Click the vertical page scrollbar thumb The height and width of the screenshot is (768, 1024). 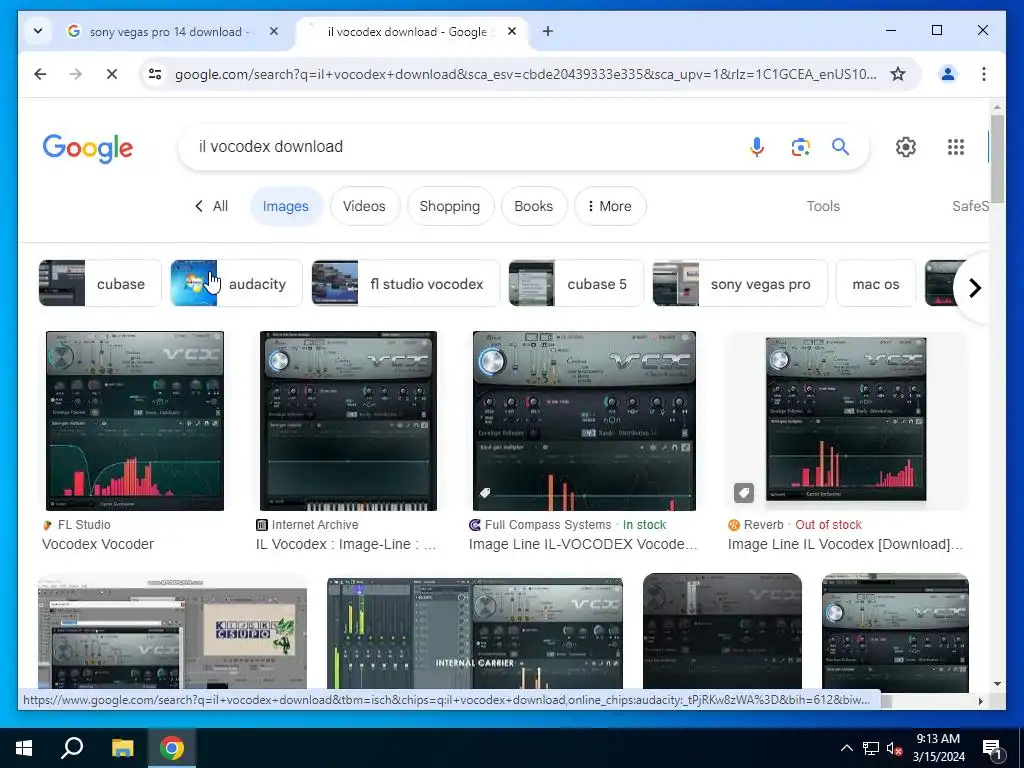coord(997,159)
